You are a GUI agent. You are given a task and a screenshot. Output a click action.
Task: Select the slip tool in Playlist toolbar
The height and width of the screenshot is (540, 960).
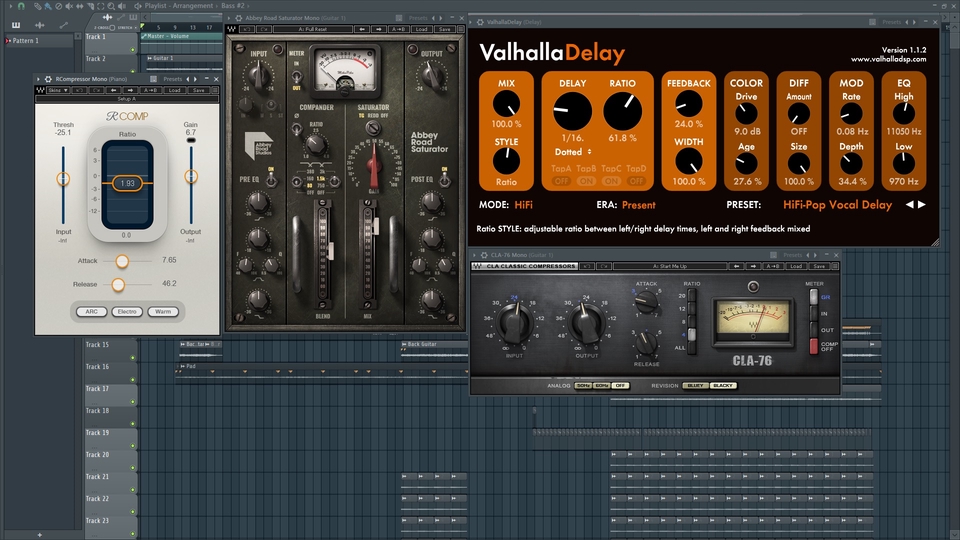point(80,6)
